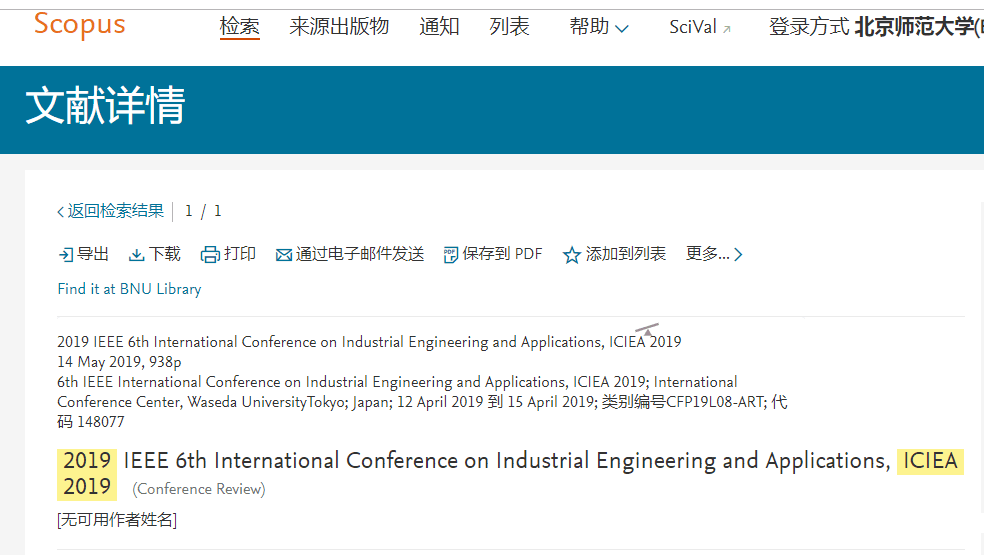Click the back chevron before 返回检索结果
This screenshot has width=984, height=555.
coord(60,212)
